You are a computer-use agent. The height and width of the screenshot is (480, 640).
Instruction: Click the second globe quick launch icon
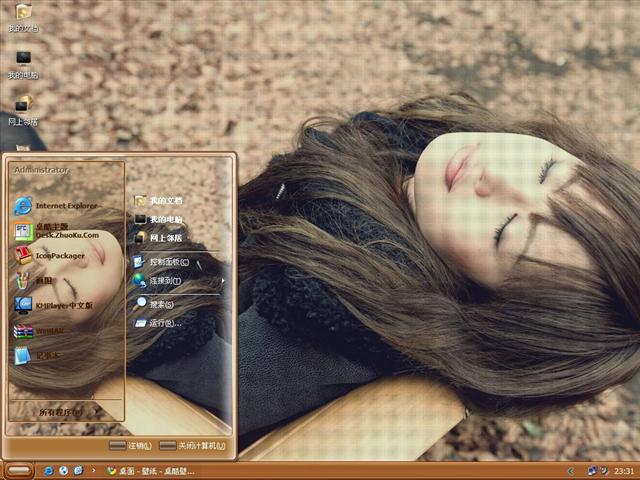pos(64,471)
